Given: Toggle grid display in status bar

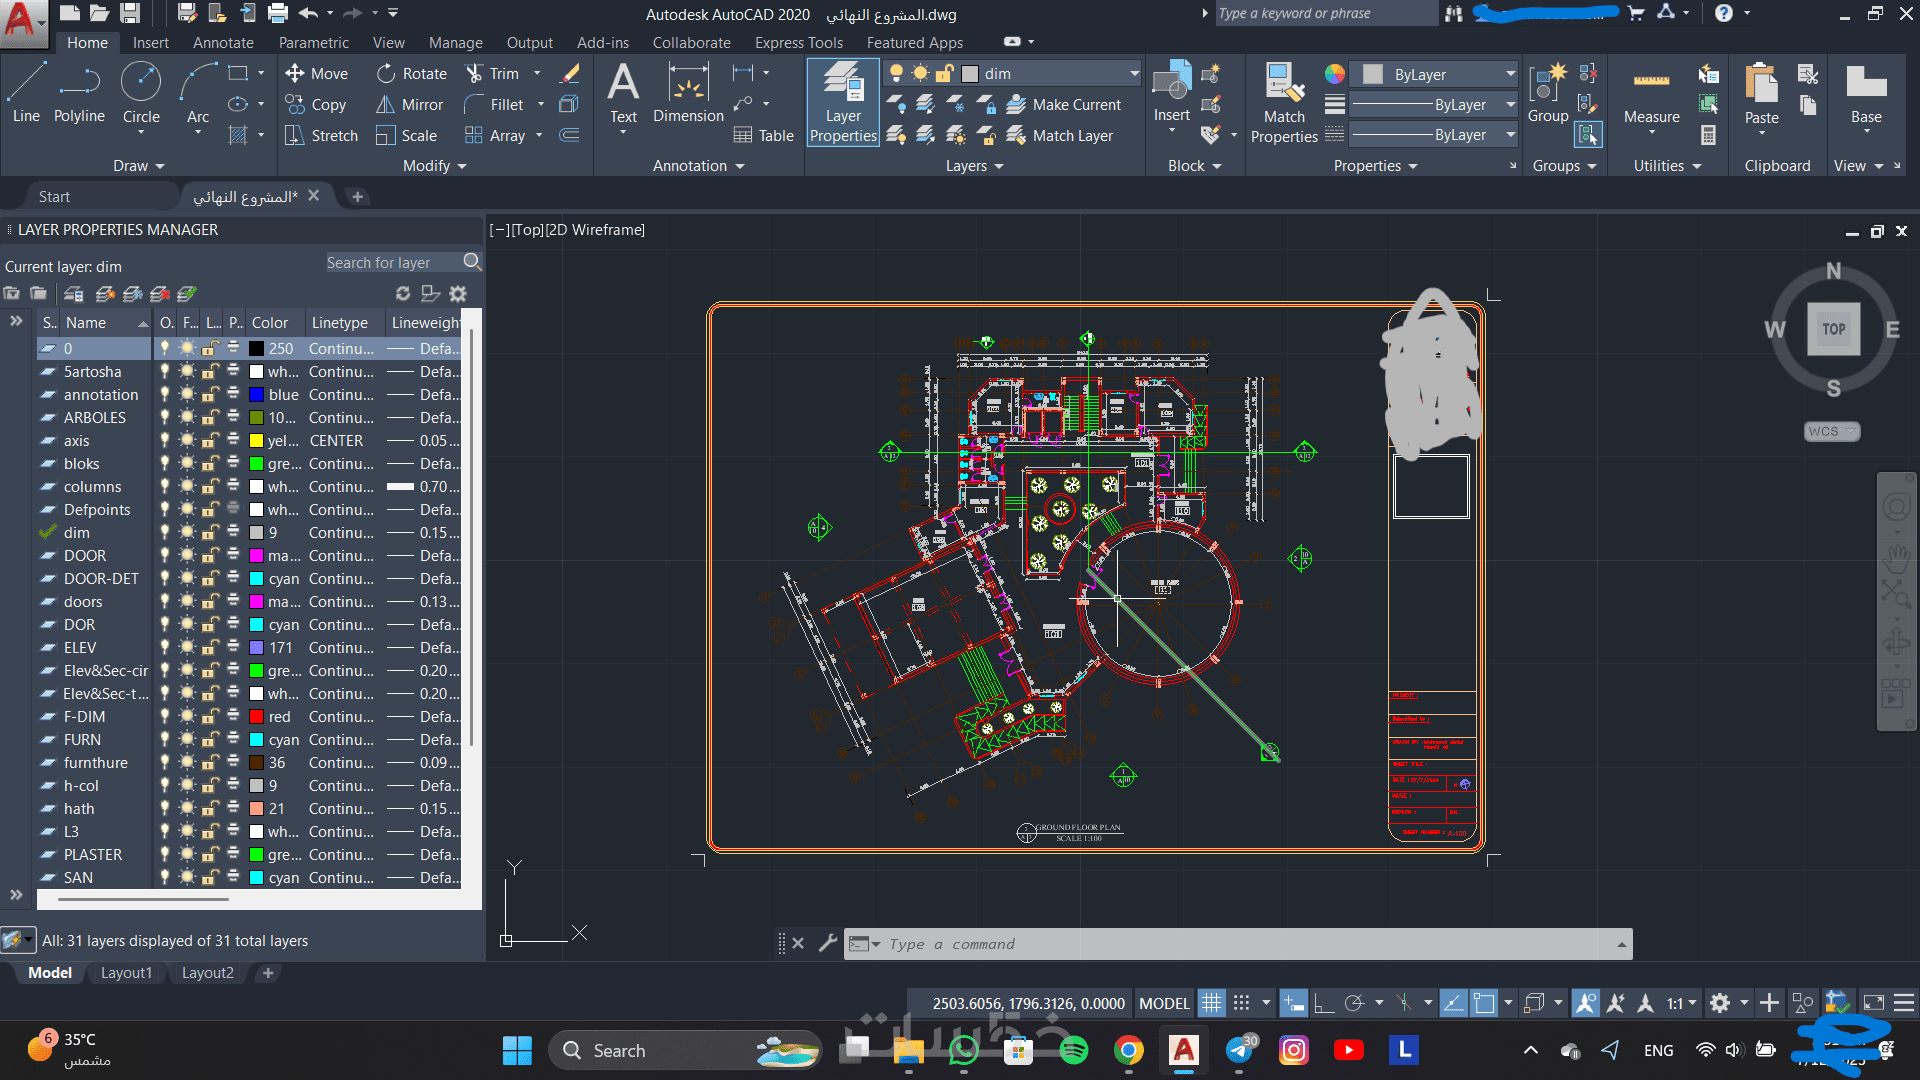Looking at the screenshot, I should (1211, 1003).
